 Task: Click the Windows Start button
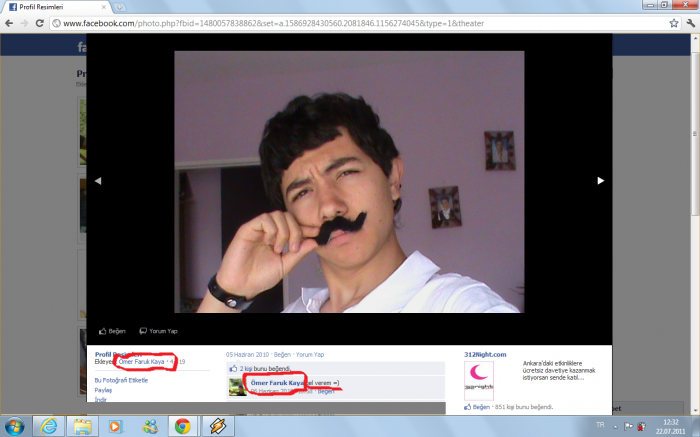pyautogui.click(x=14, y=424)
